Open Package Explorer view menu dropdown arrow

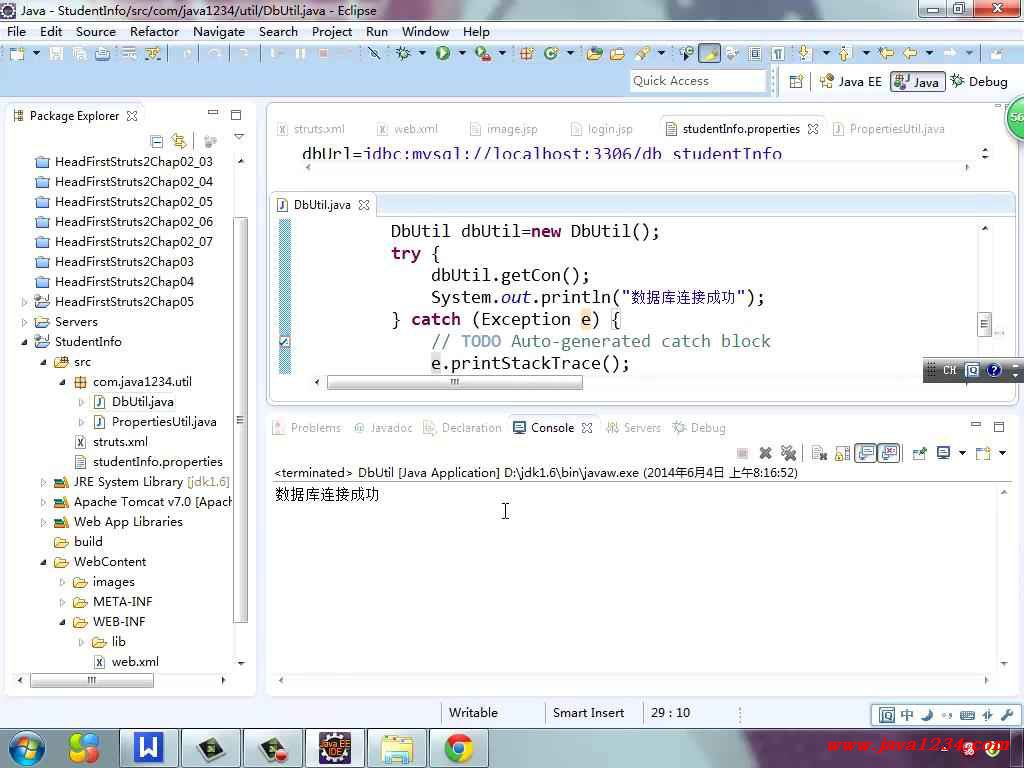tap(239, 137)
